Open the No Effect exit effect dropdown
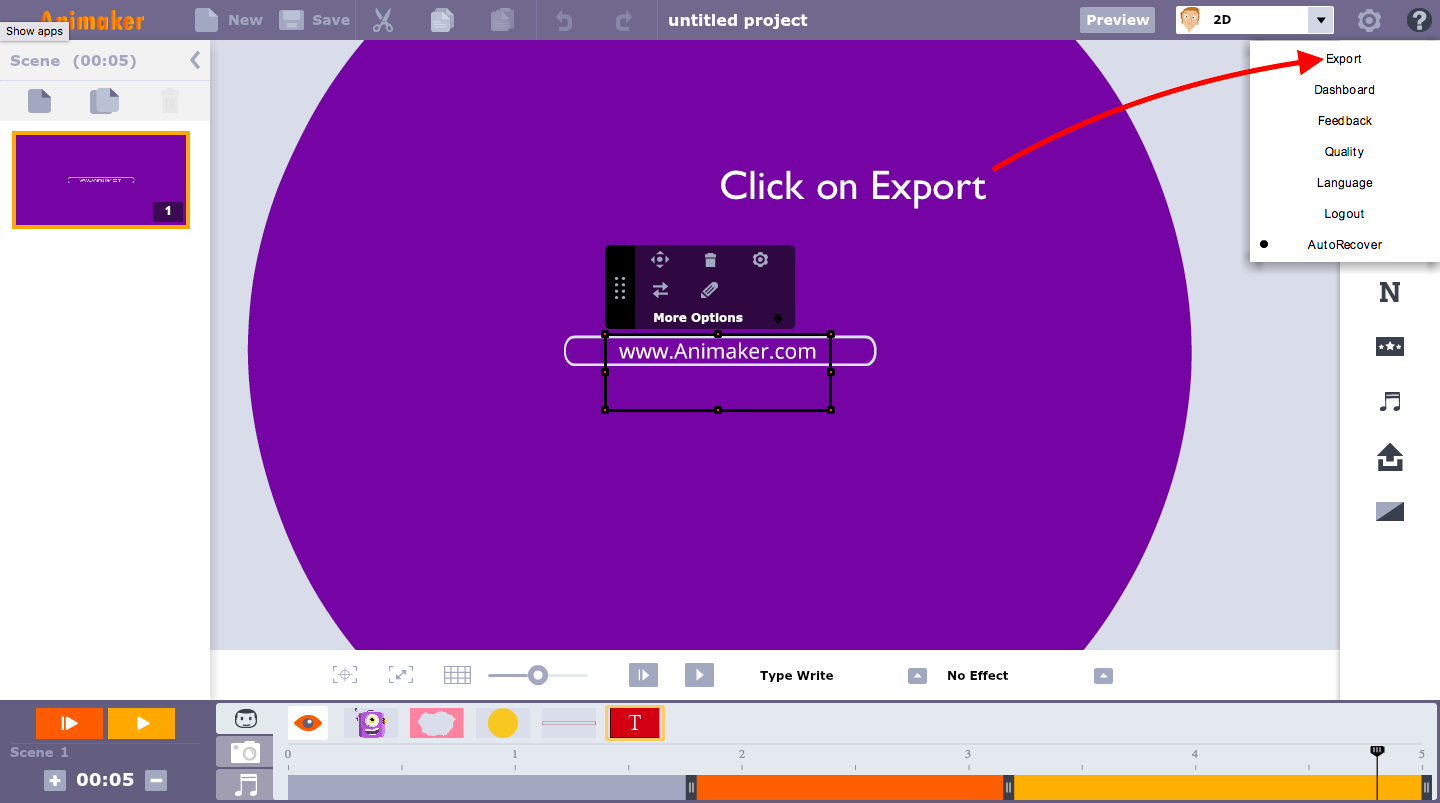This screenshot has width=1440, height=803. (x=1103, y=676)
